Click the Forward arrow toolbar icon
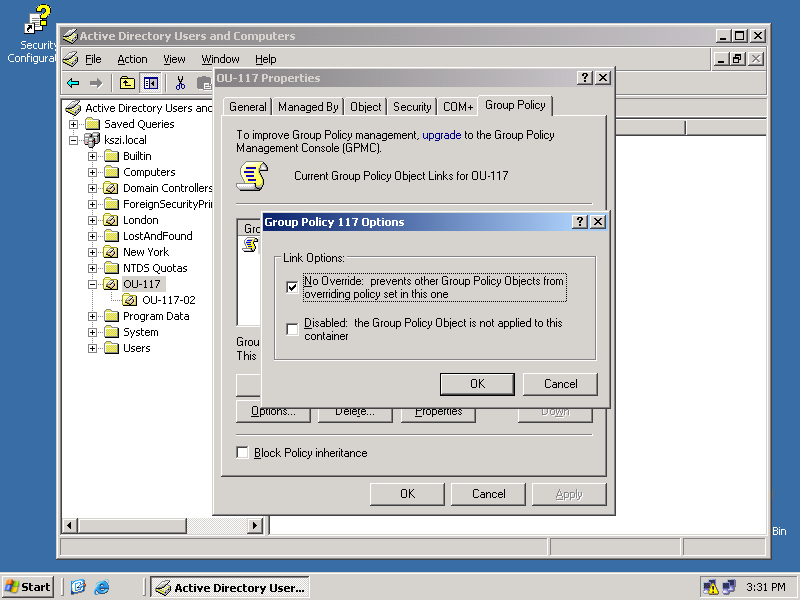800x600 pixels. (96, 83)
